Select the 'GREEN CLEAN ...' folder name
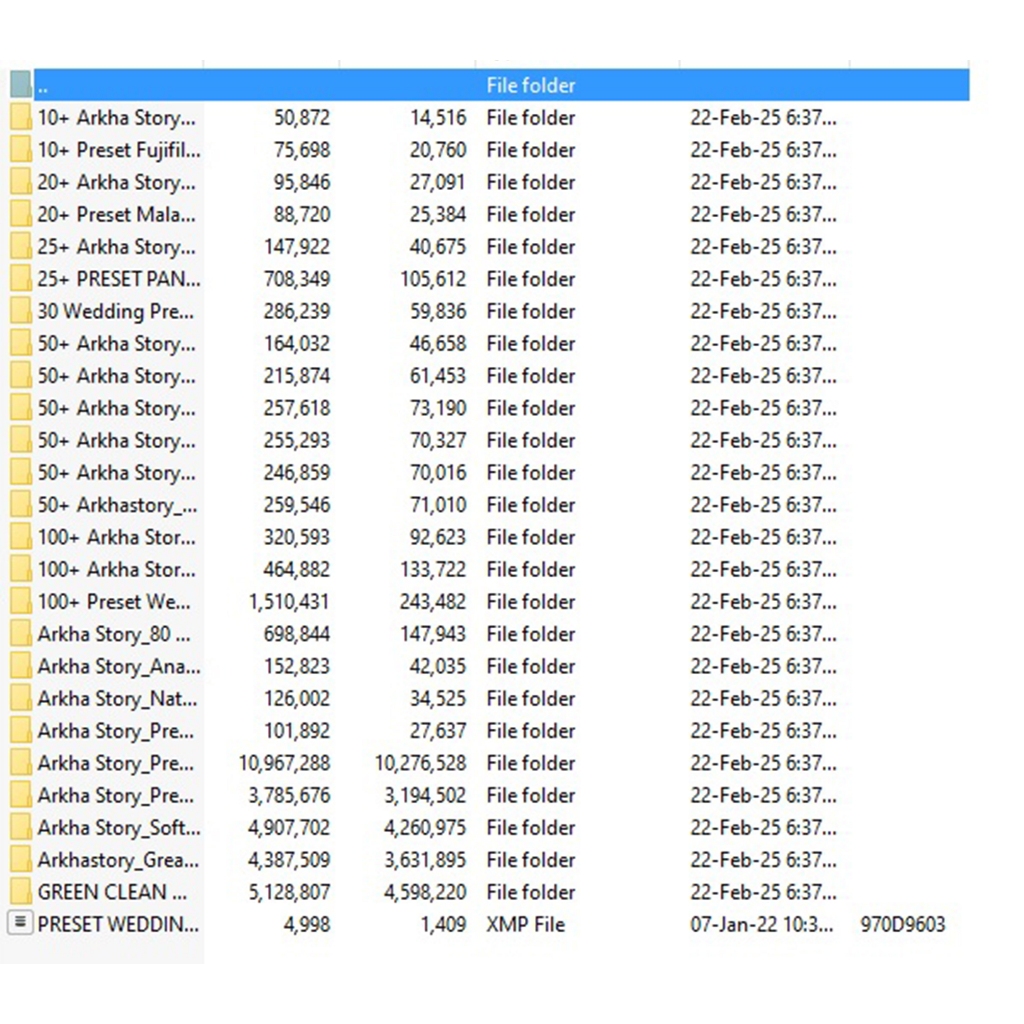Image resolution: width=1024 pixels, height=1024 pixels. coord(112,892)
